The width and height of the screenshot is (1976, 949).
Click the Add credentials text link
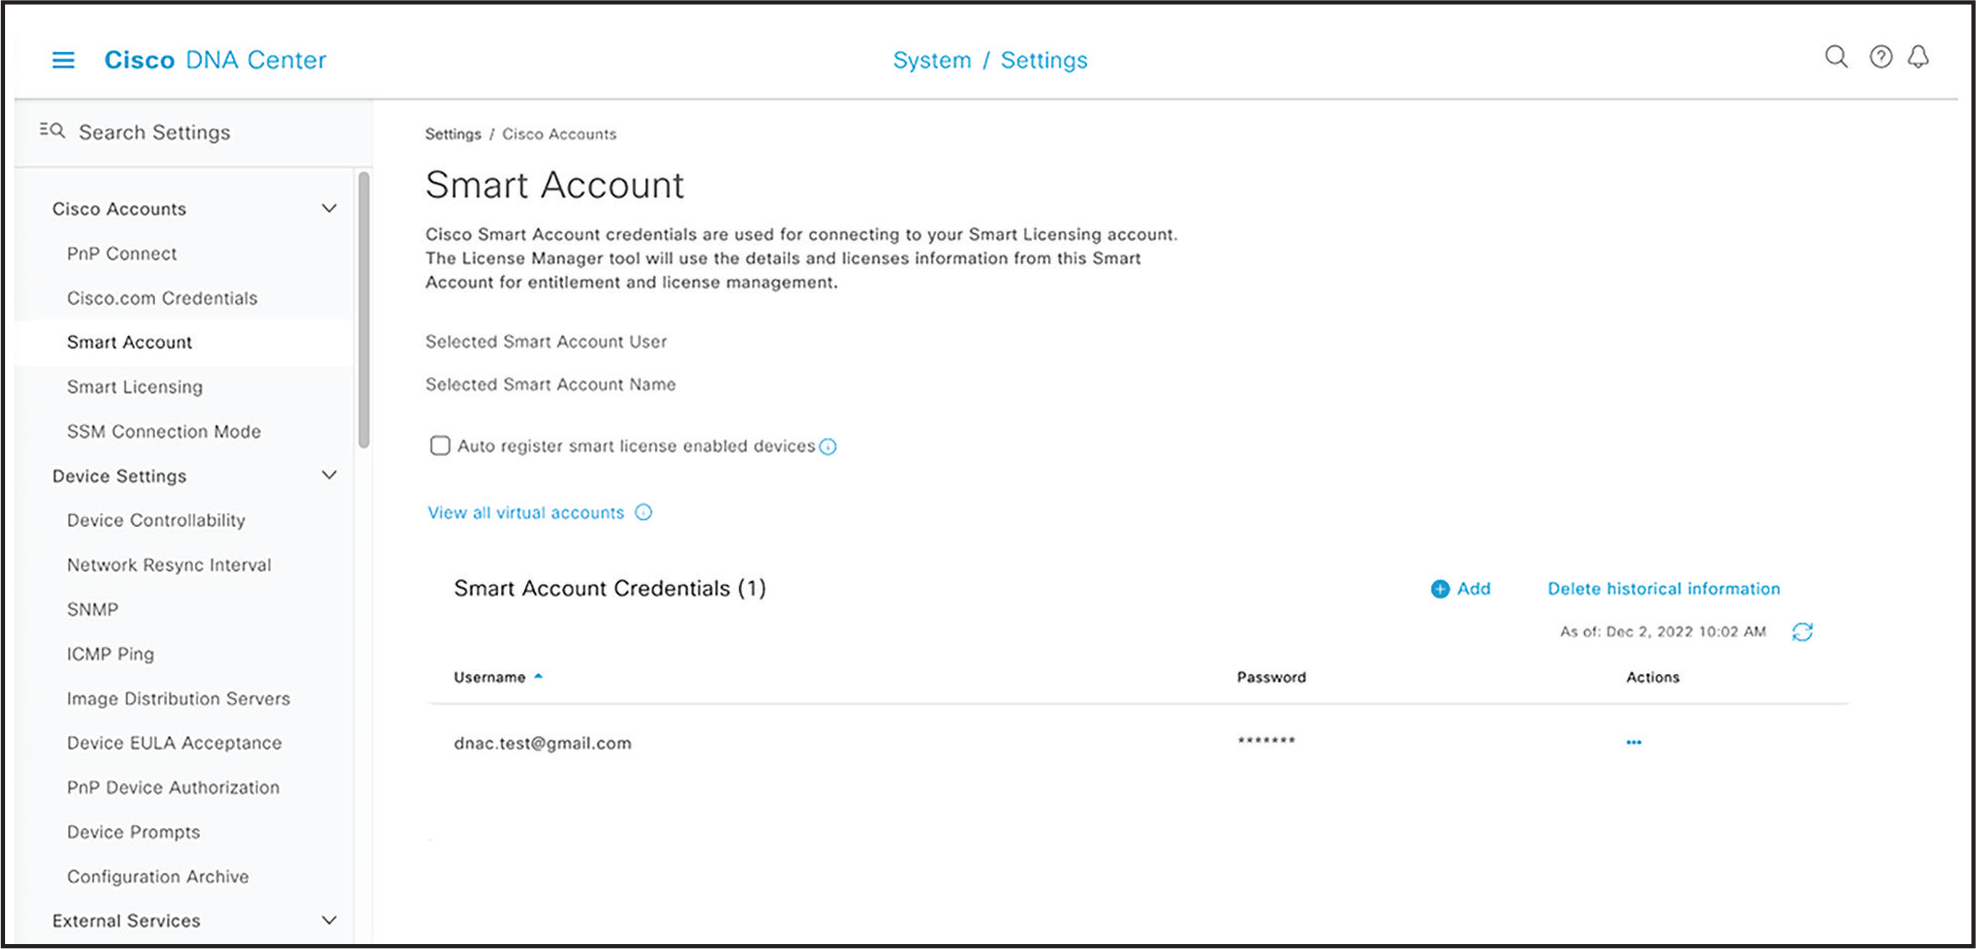tap(1473, 589)
